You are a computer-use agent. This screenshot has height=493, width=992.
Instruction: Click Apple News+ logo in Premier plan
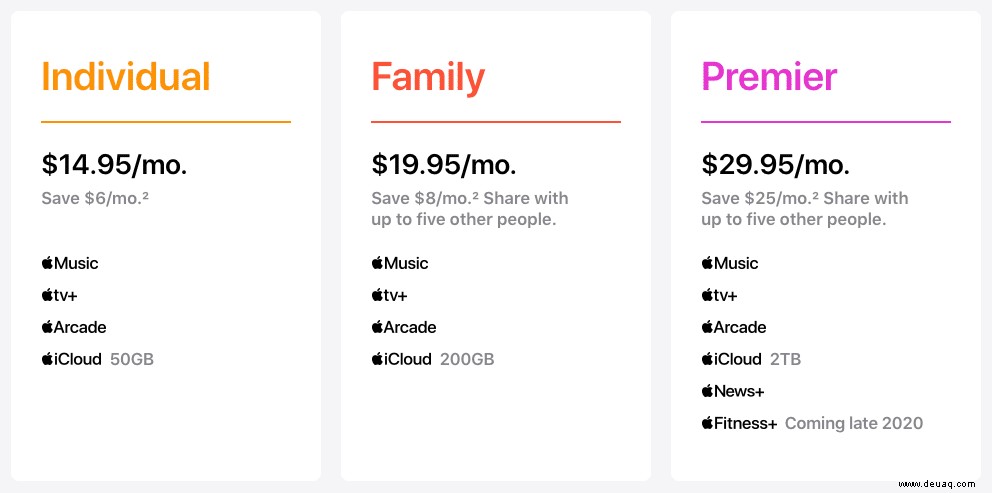point(733,391)
